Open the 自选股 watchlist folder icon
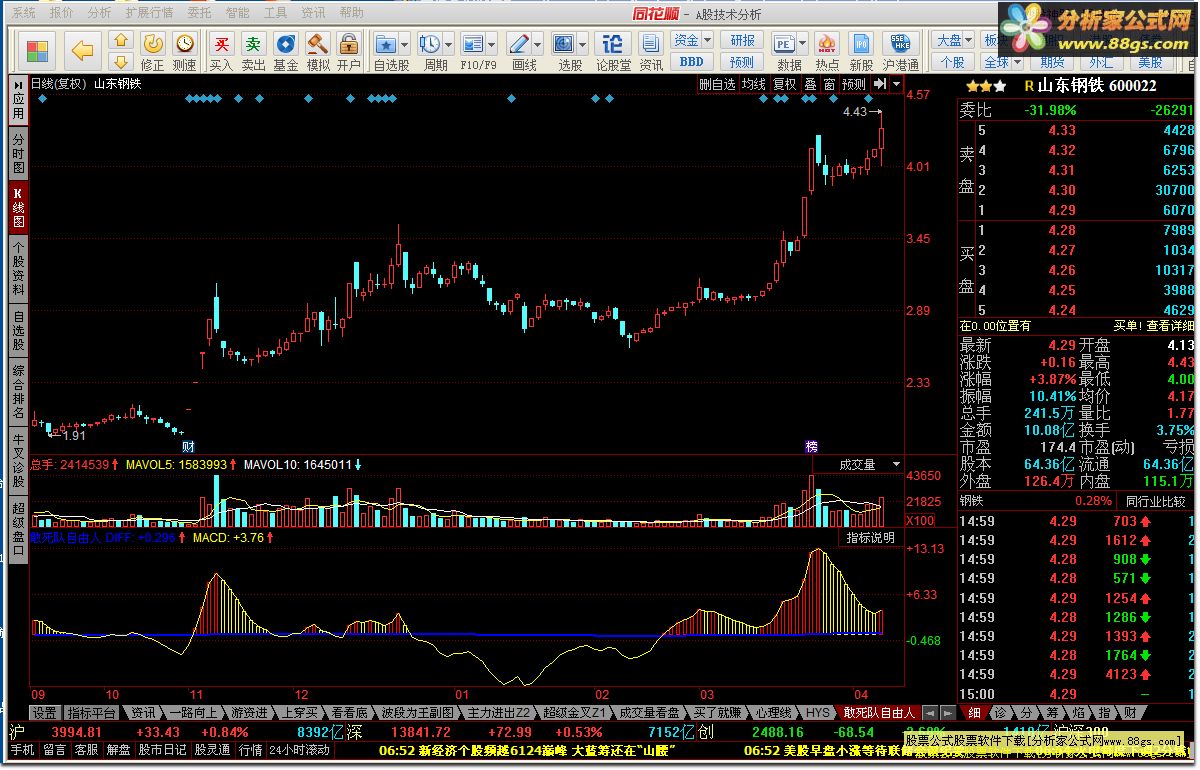The image size is (1200, 770). tap(385, 44)
